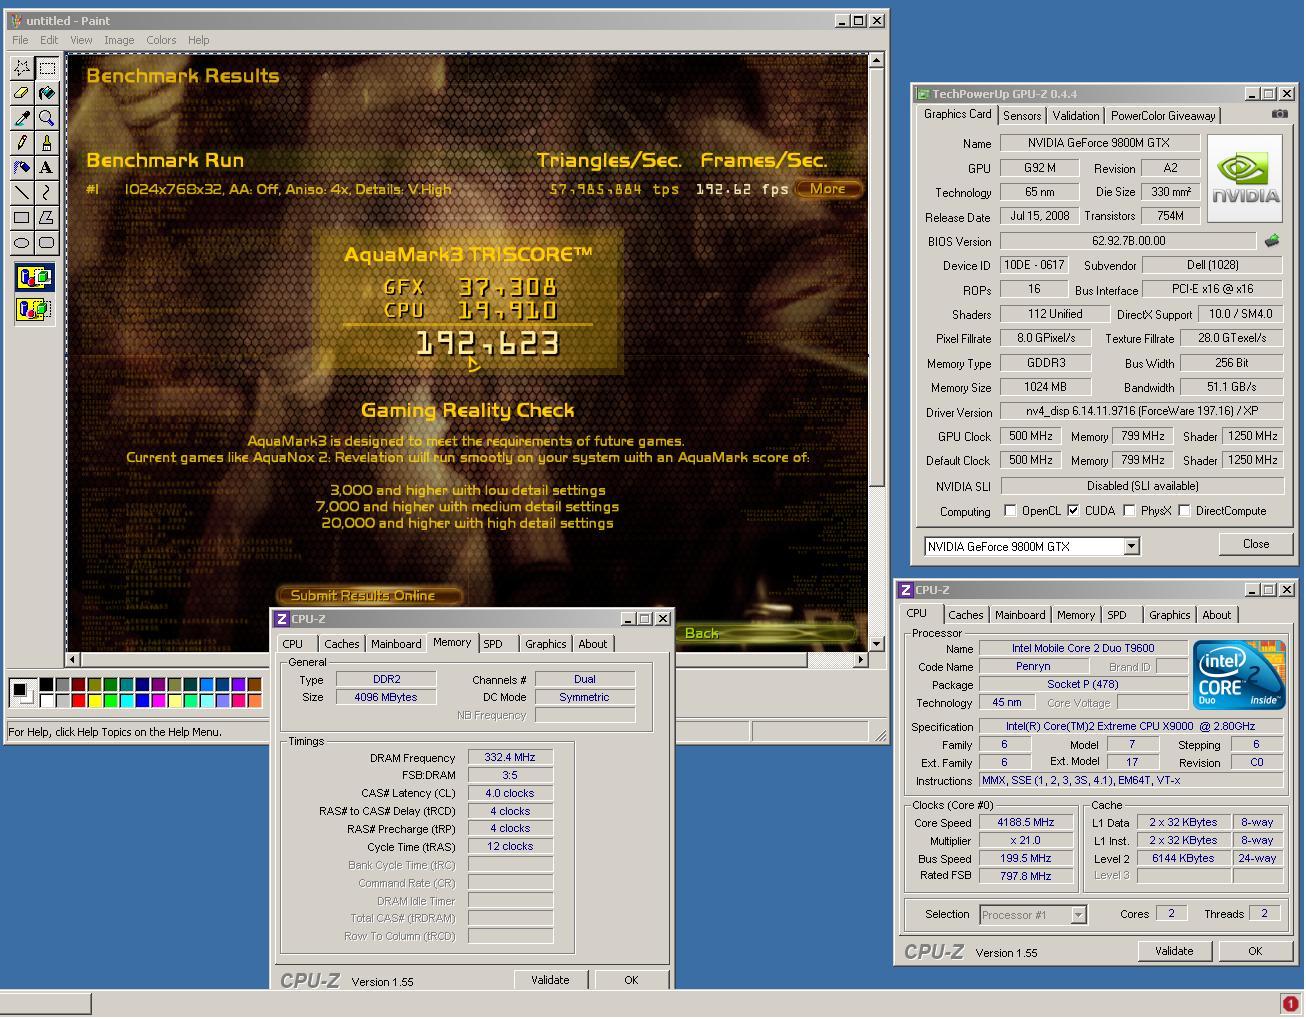Select the Text tool in Paint

coord(46,167)
